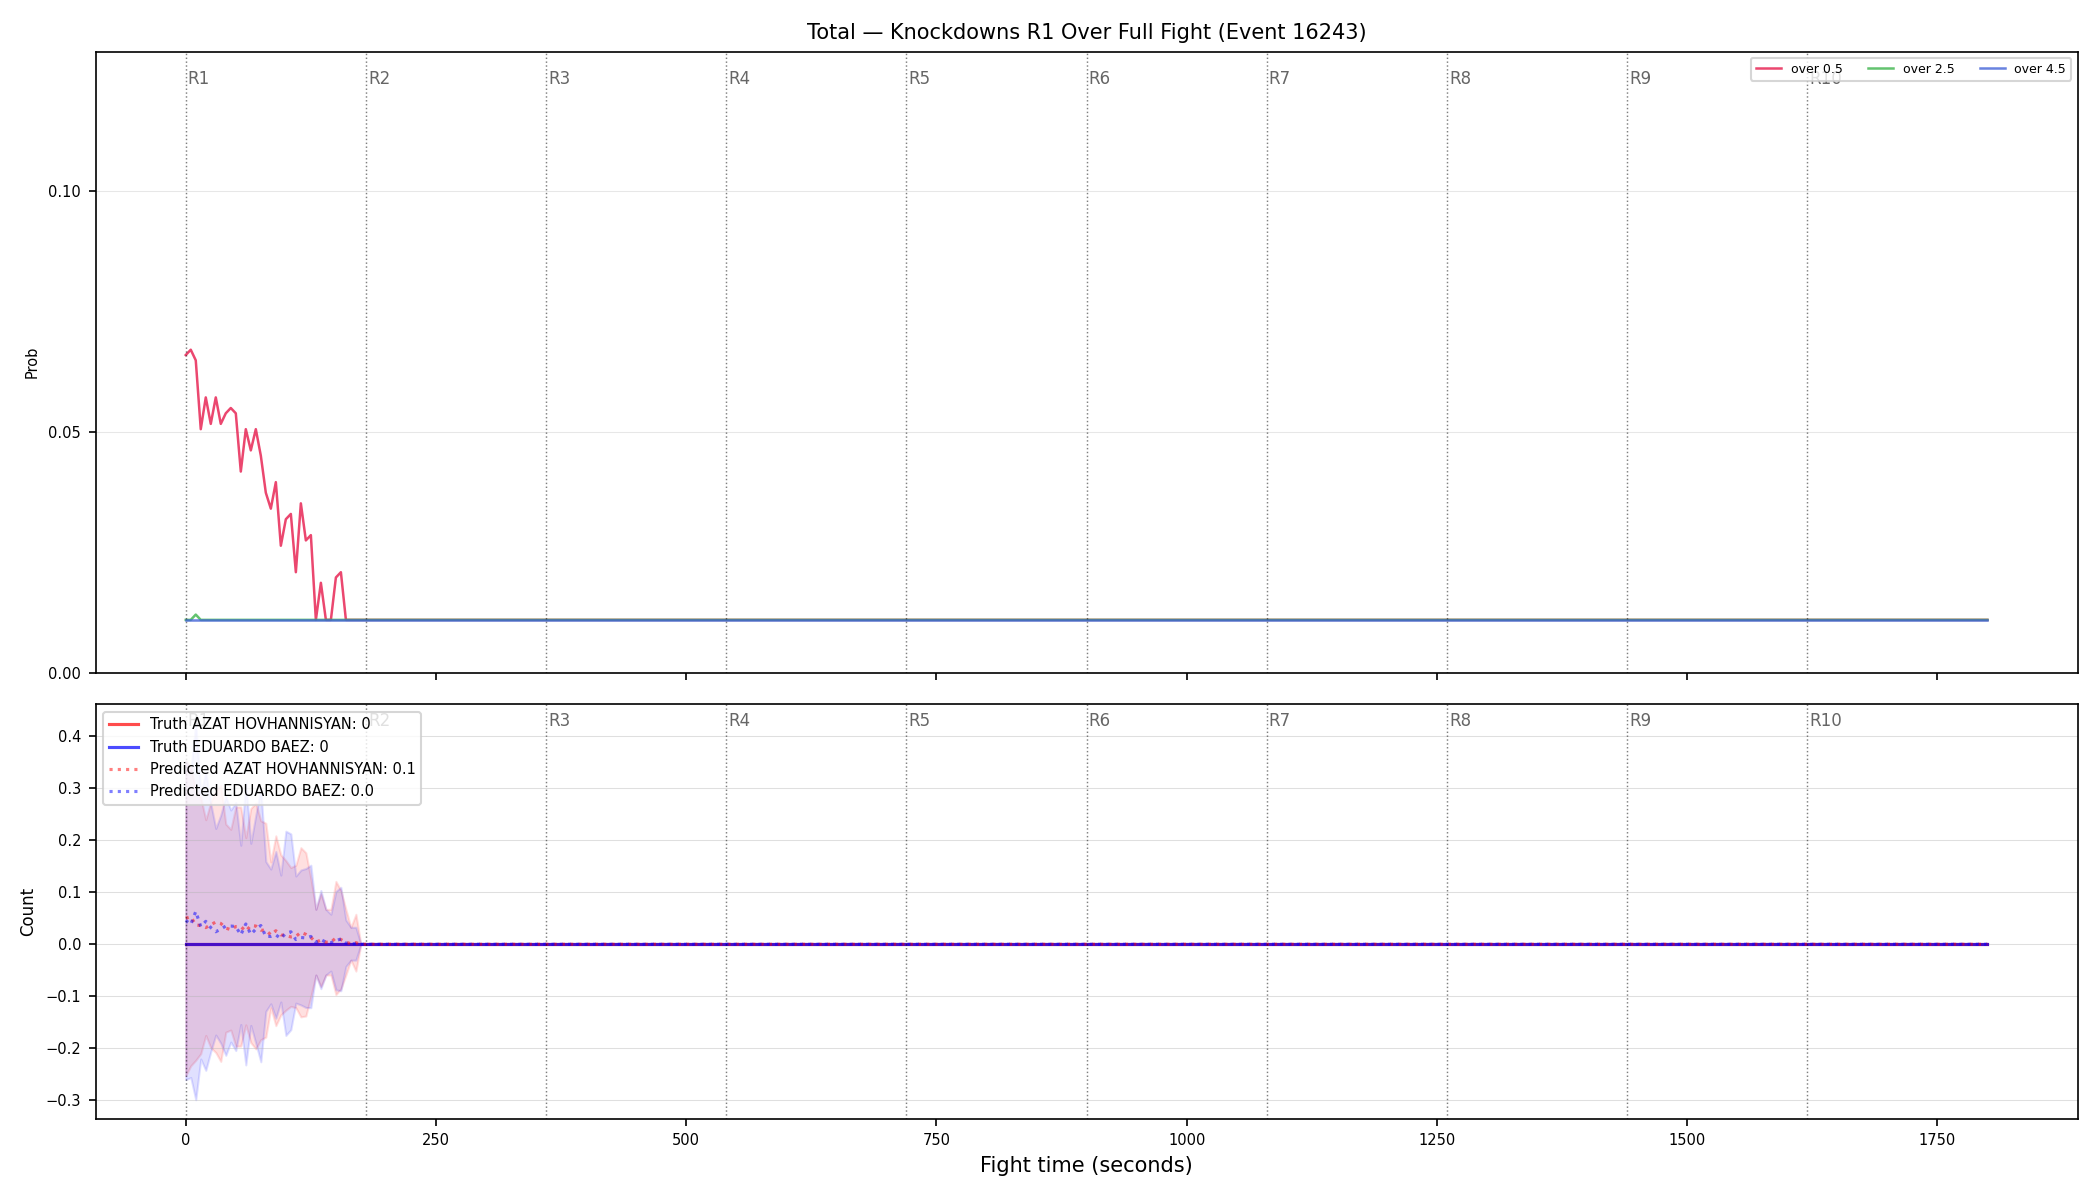Click the 1000 tick on the x-axis

[x=1186, y=1139]
